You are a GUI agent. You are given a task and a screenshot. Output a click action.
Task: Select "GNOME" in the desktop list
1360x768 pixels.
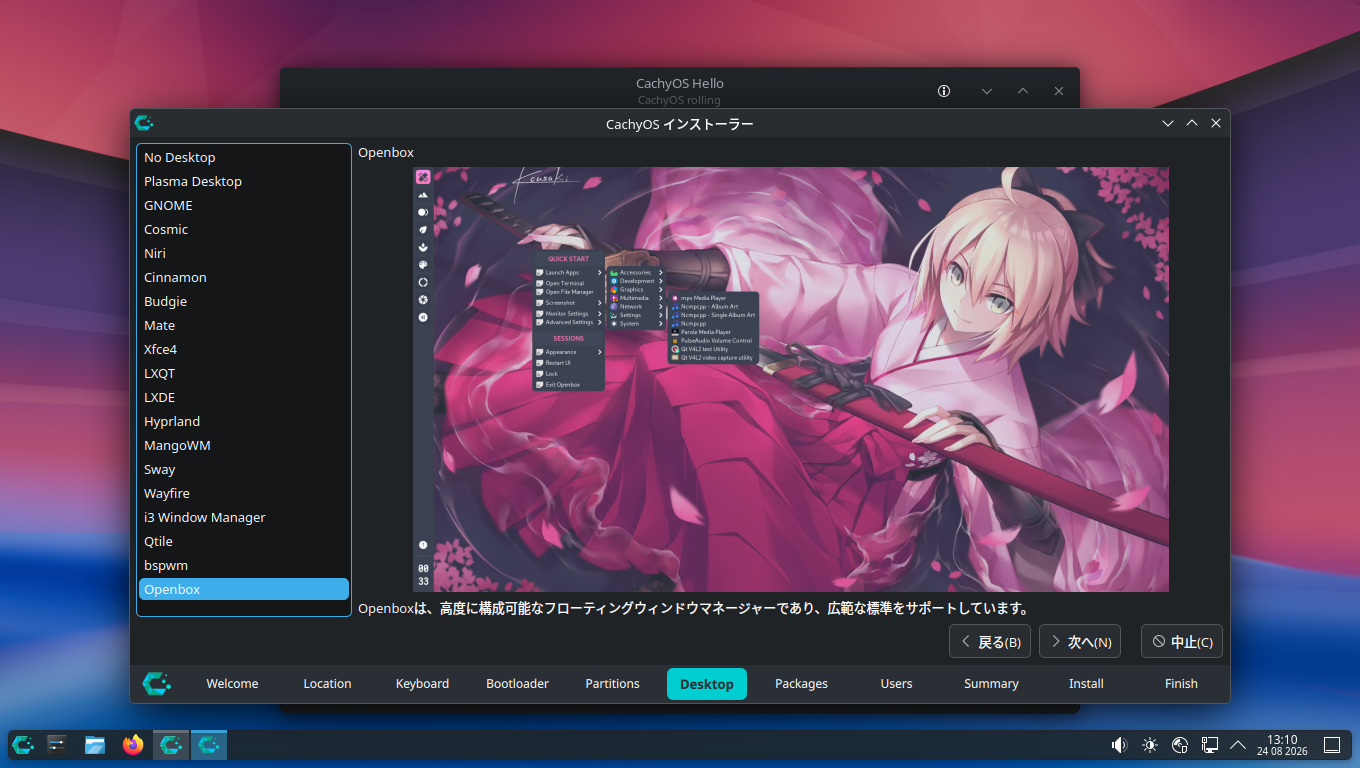point(244,205)
